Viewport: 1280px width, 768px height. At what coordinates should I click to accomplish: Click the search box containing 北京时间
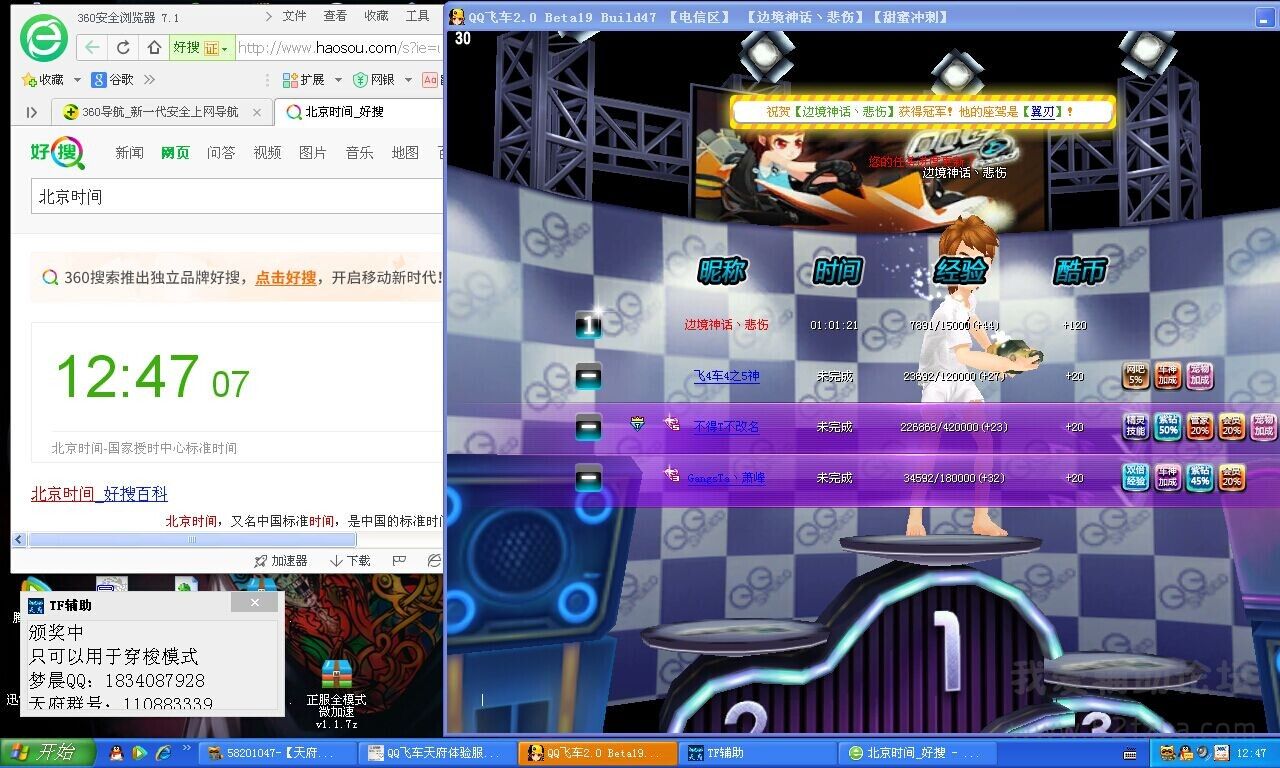coord(236,197)
